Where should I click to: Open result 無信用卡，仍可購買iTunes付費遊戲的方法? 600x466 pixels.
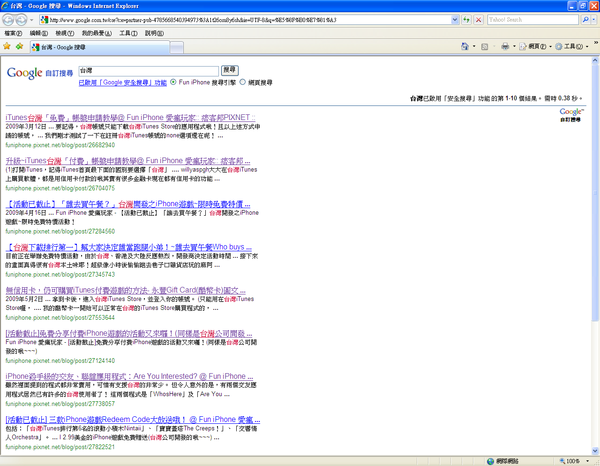(x=126, y=290)
